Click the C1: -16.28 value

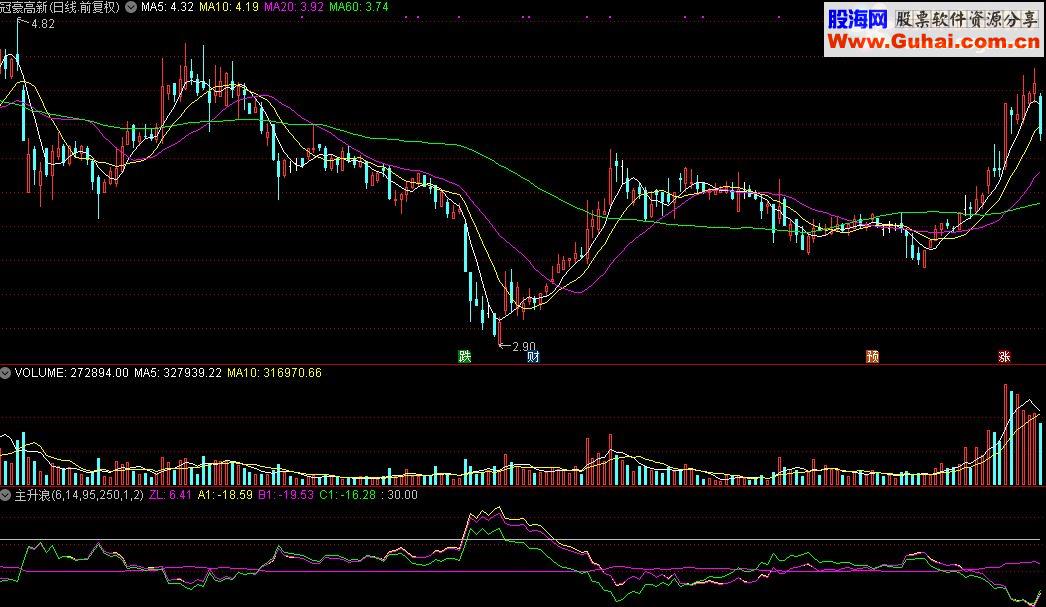coord(348,495)
